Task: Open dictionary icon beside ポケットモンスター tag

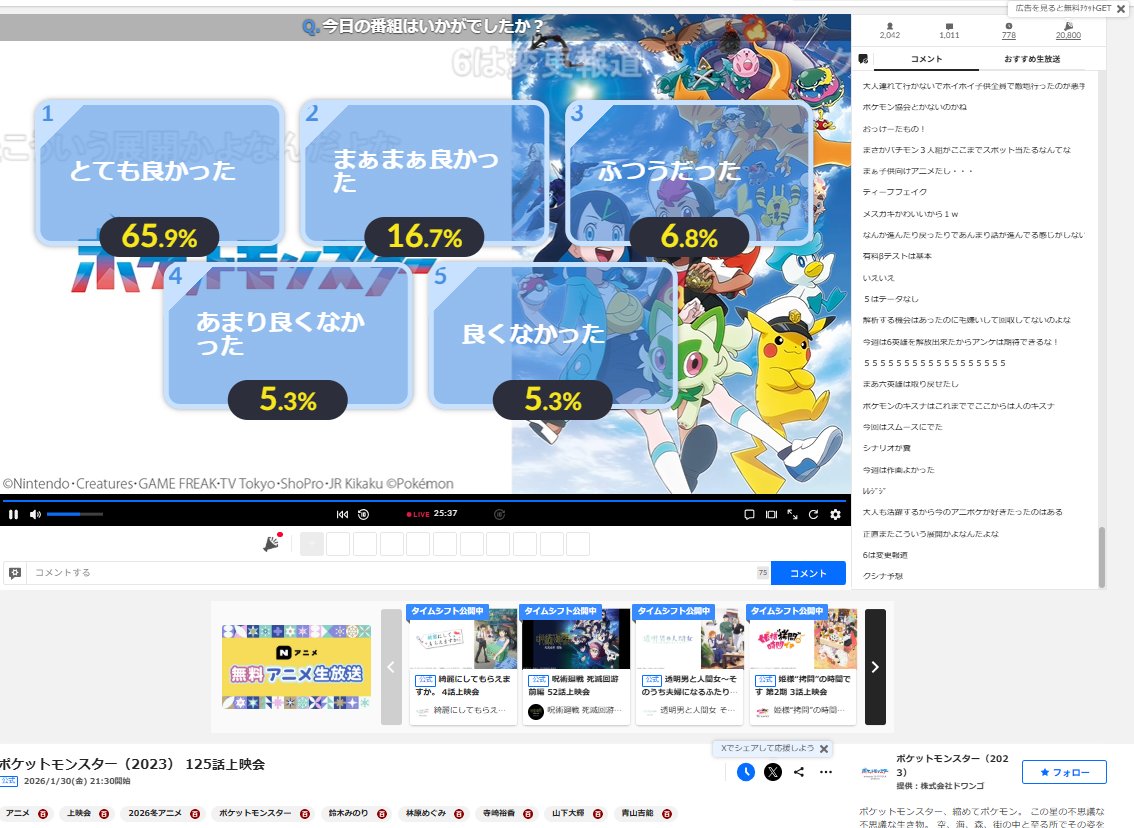Action: tap(305, 814)
